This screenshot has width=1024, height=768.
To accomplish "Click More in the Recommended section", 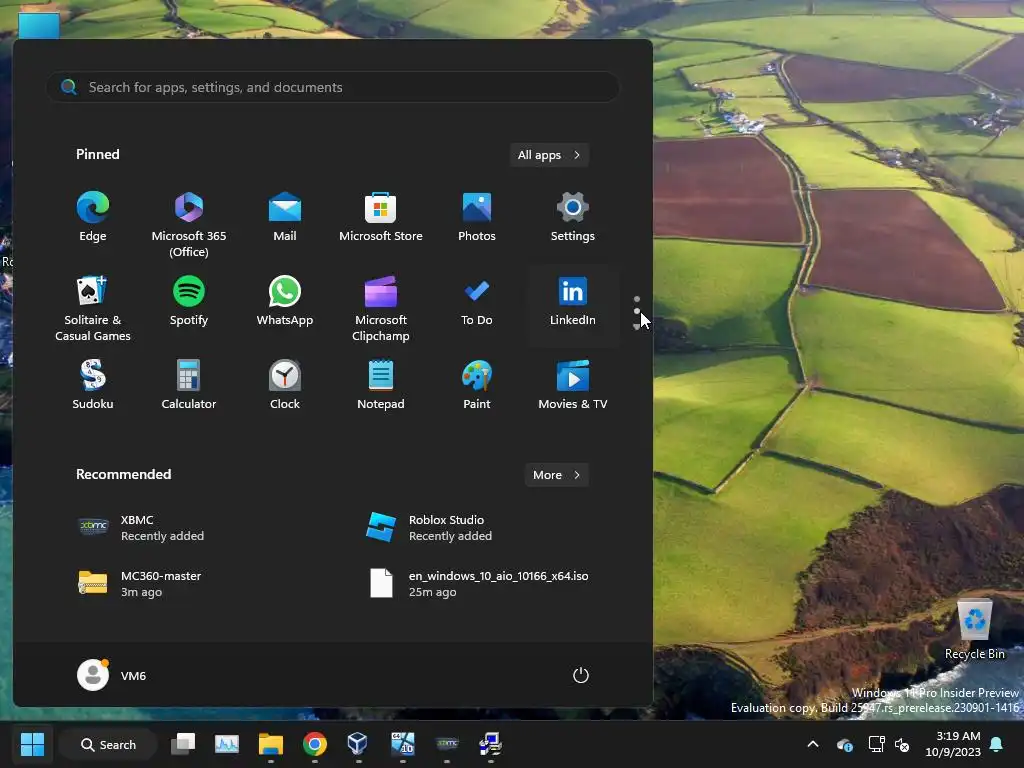I will click(556, 475).
